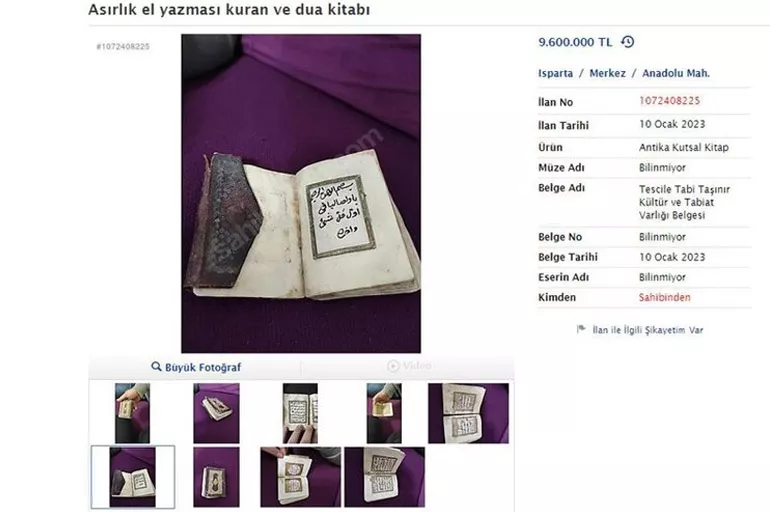Select fourth top-row thumbnail with gold book
This screenshot has width=770, height=512.
coord(384,413)
